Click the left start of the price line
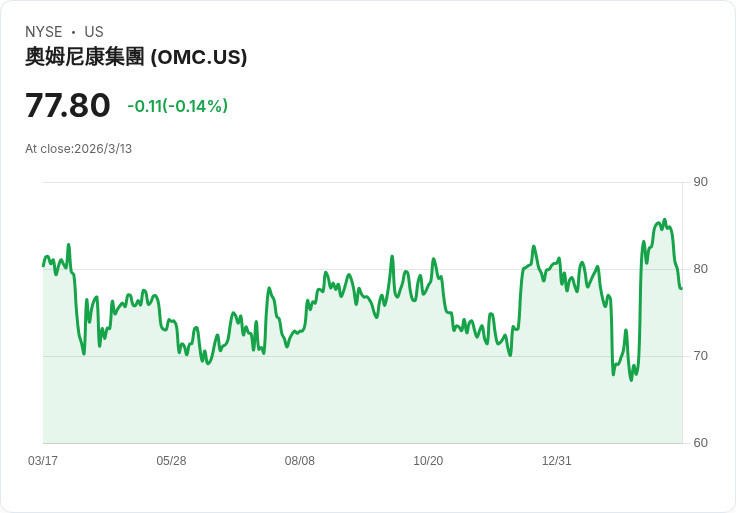The width and height of the screenshot is (736, 513). coord(43,265)
